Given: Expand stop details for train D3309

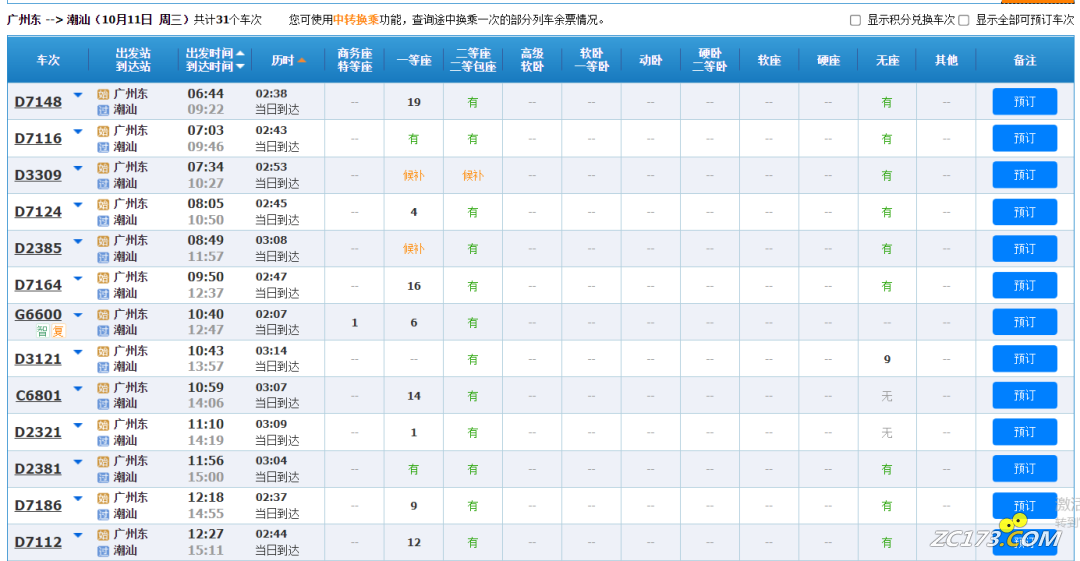Looking at the screenshot, I should tap(78, 168).
